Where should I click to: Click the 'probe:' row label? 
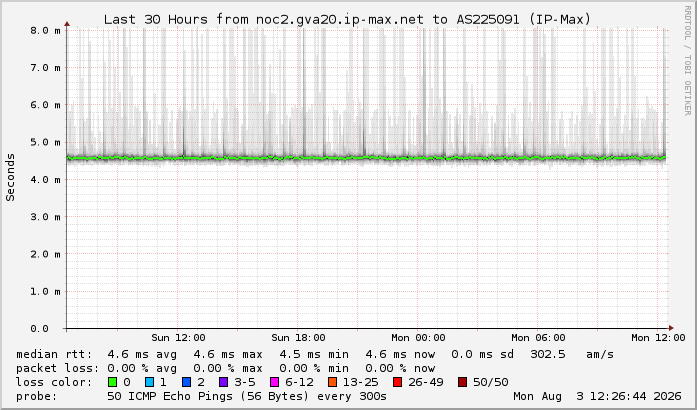pos(37,396)
